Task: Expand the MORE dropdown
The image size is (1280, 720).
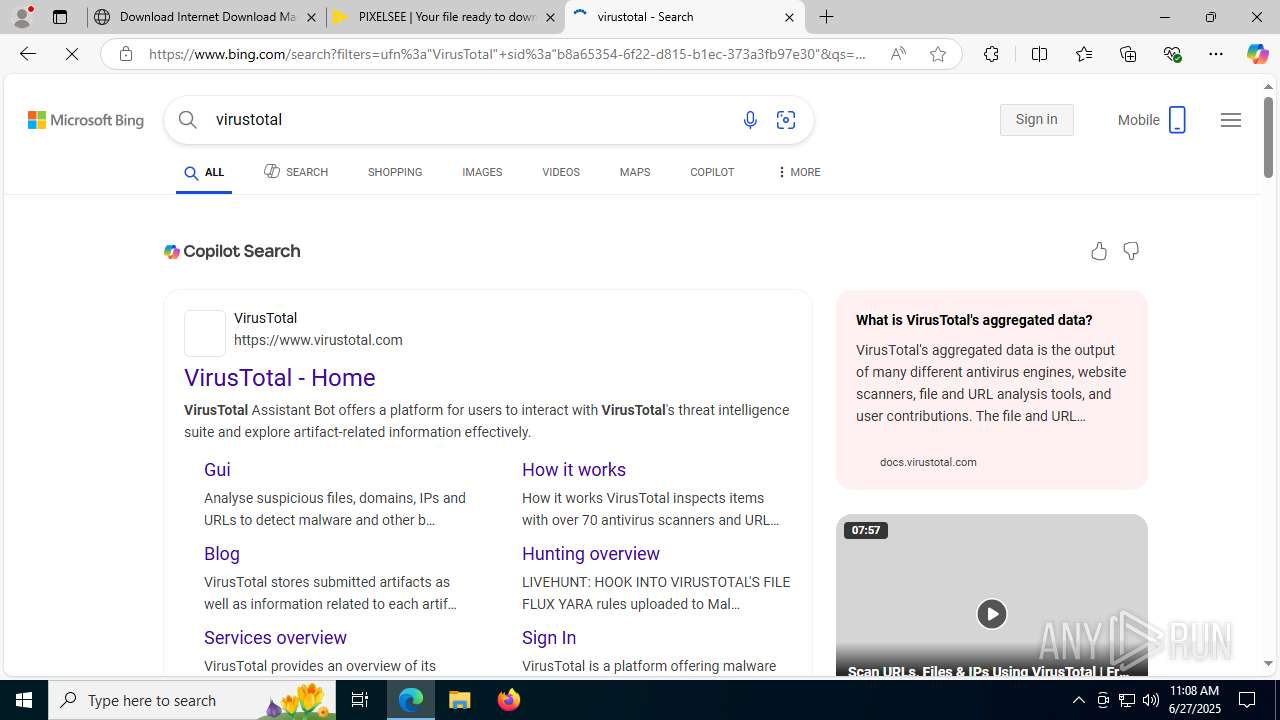Action: (798, 172)
